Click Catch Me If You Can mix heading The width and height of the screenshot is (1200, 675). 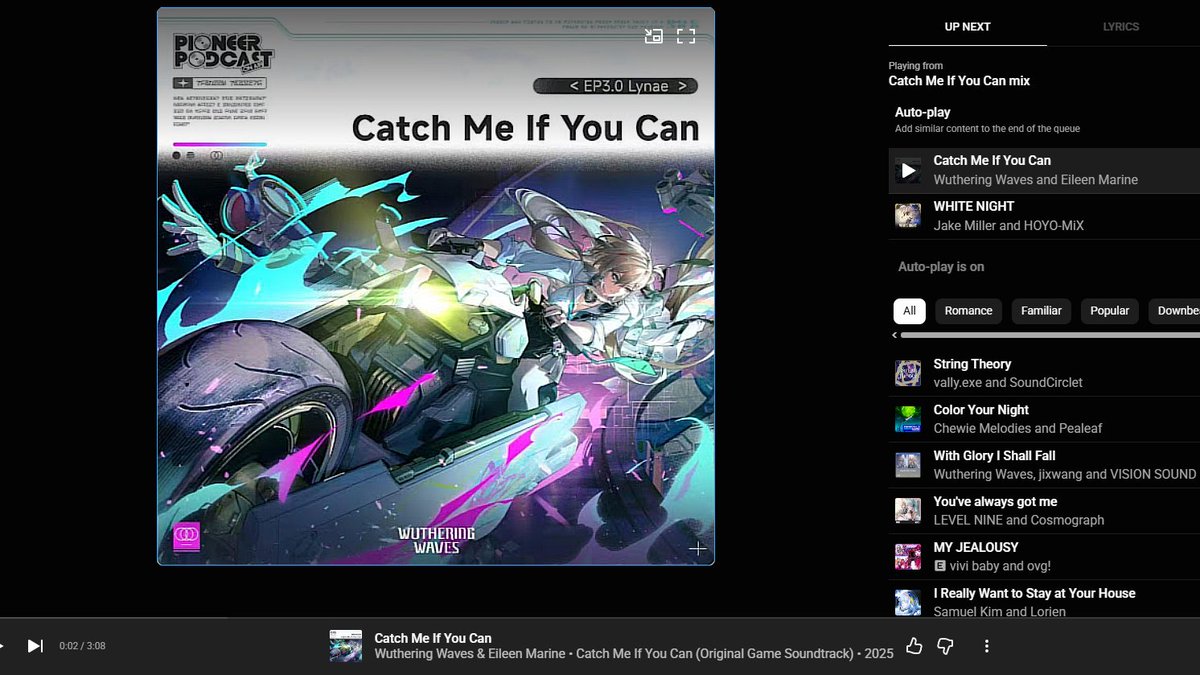coord(959,81)
